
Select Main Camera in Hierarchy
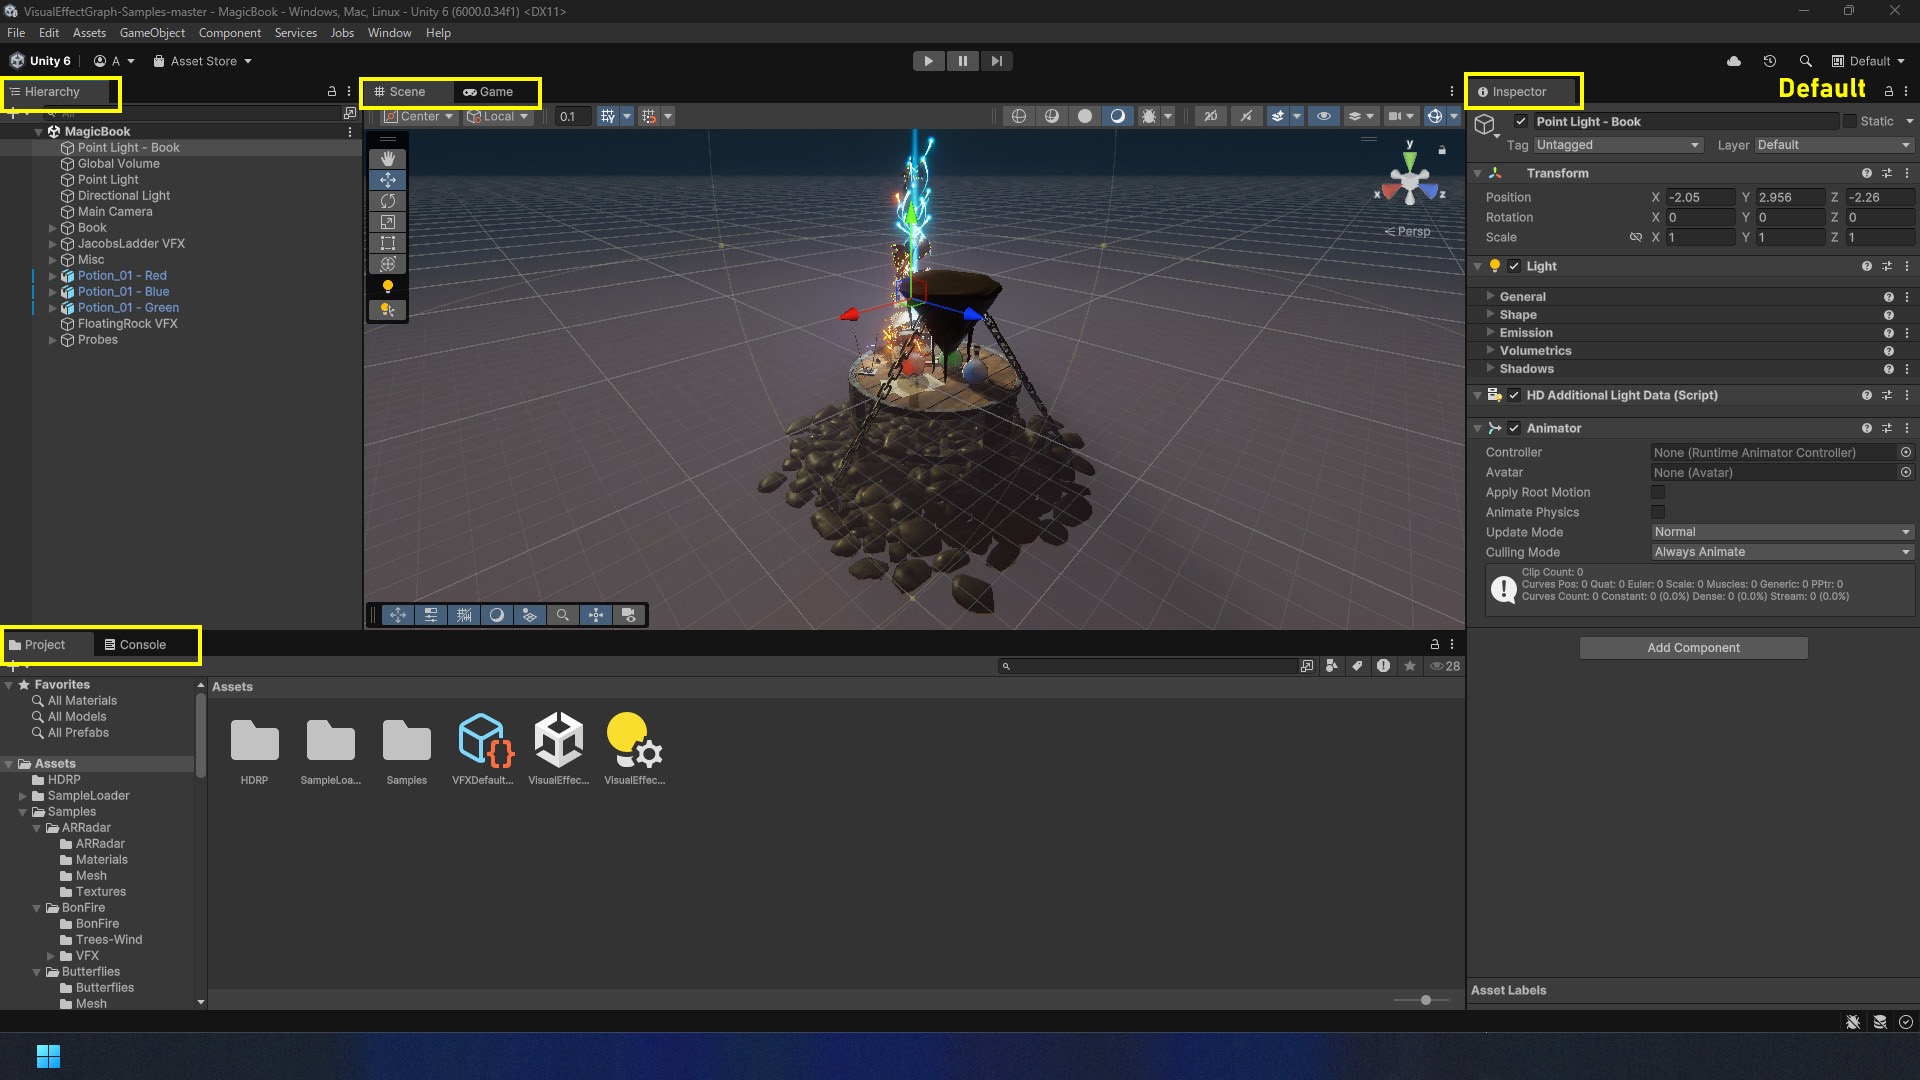115,212
